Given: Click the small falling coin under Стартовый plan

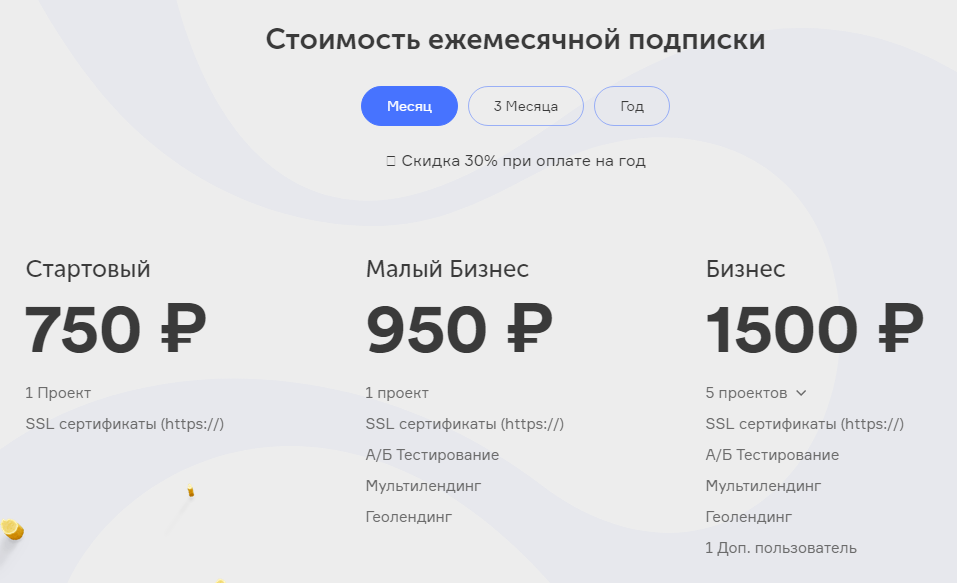Looking at the screenshot, I should coord(190,491).
